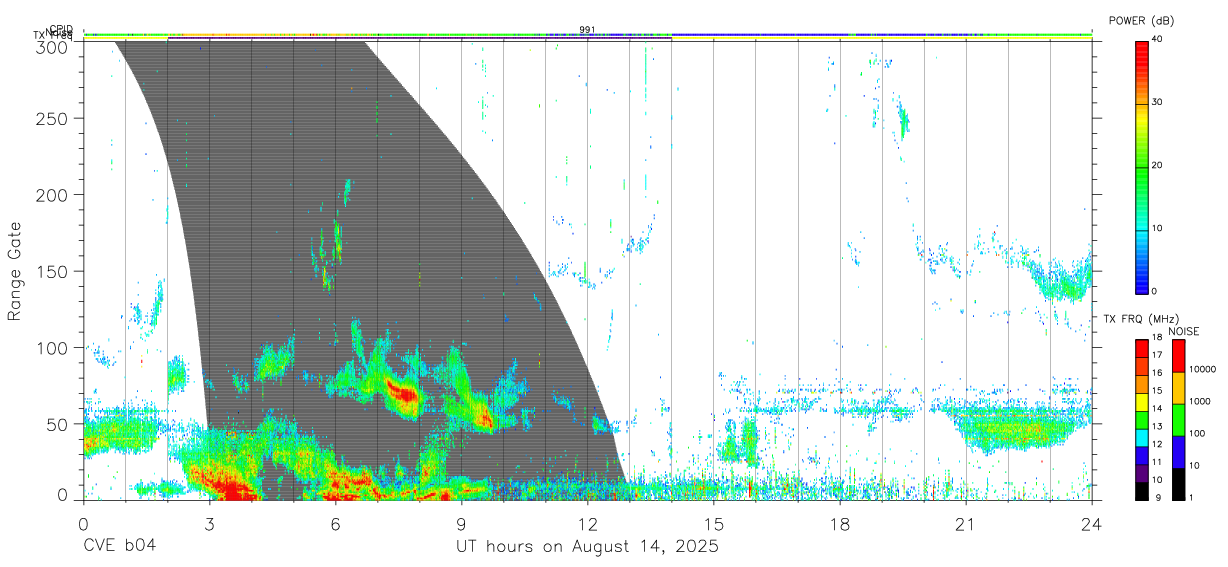
Task: Click the CPID label at top left
Action: 60,29
